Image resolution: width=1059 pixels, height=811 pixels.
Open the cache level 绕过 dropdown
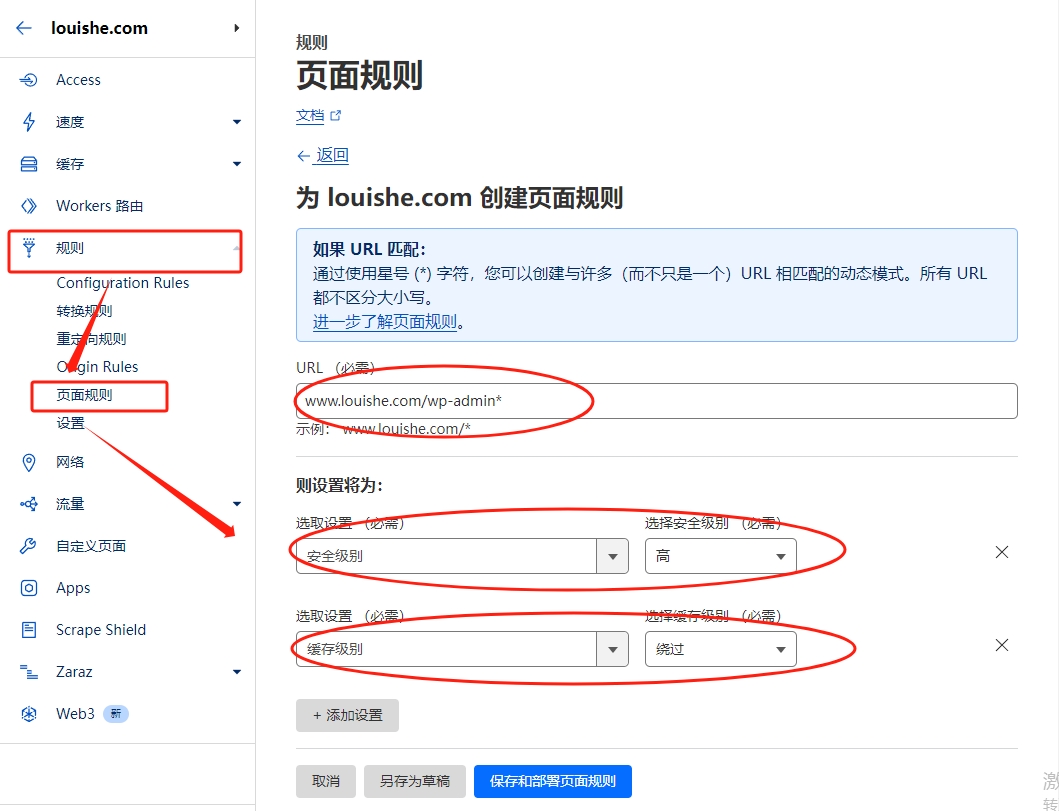pyautogui.click(x=721, y=649)
